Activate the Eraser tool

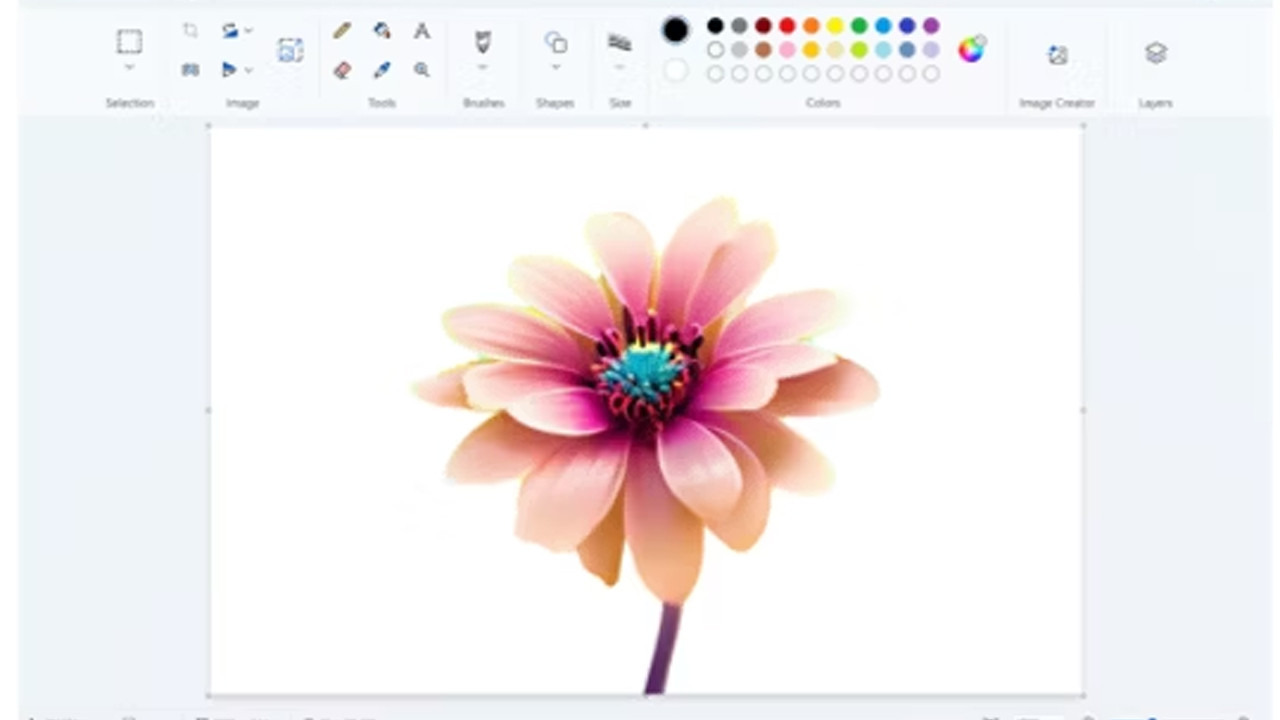pyautogui.click(x=342, y=70)
